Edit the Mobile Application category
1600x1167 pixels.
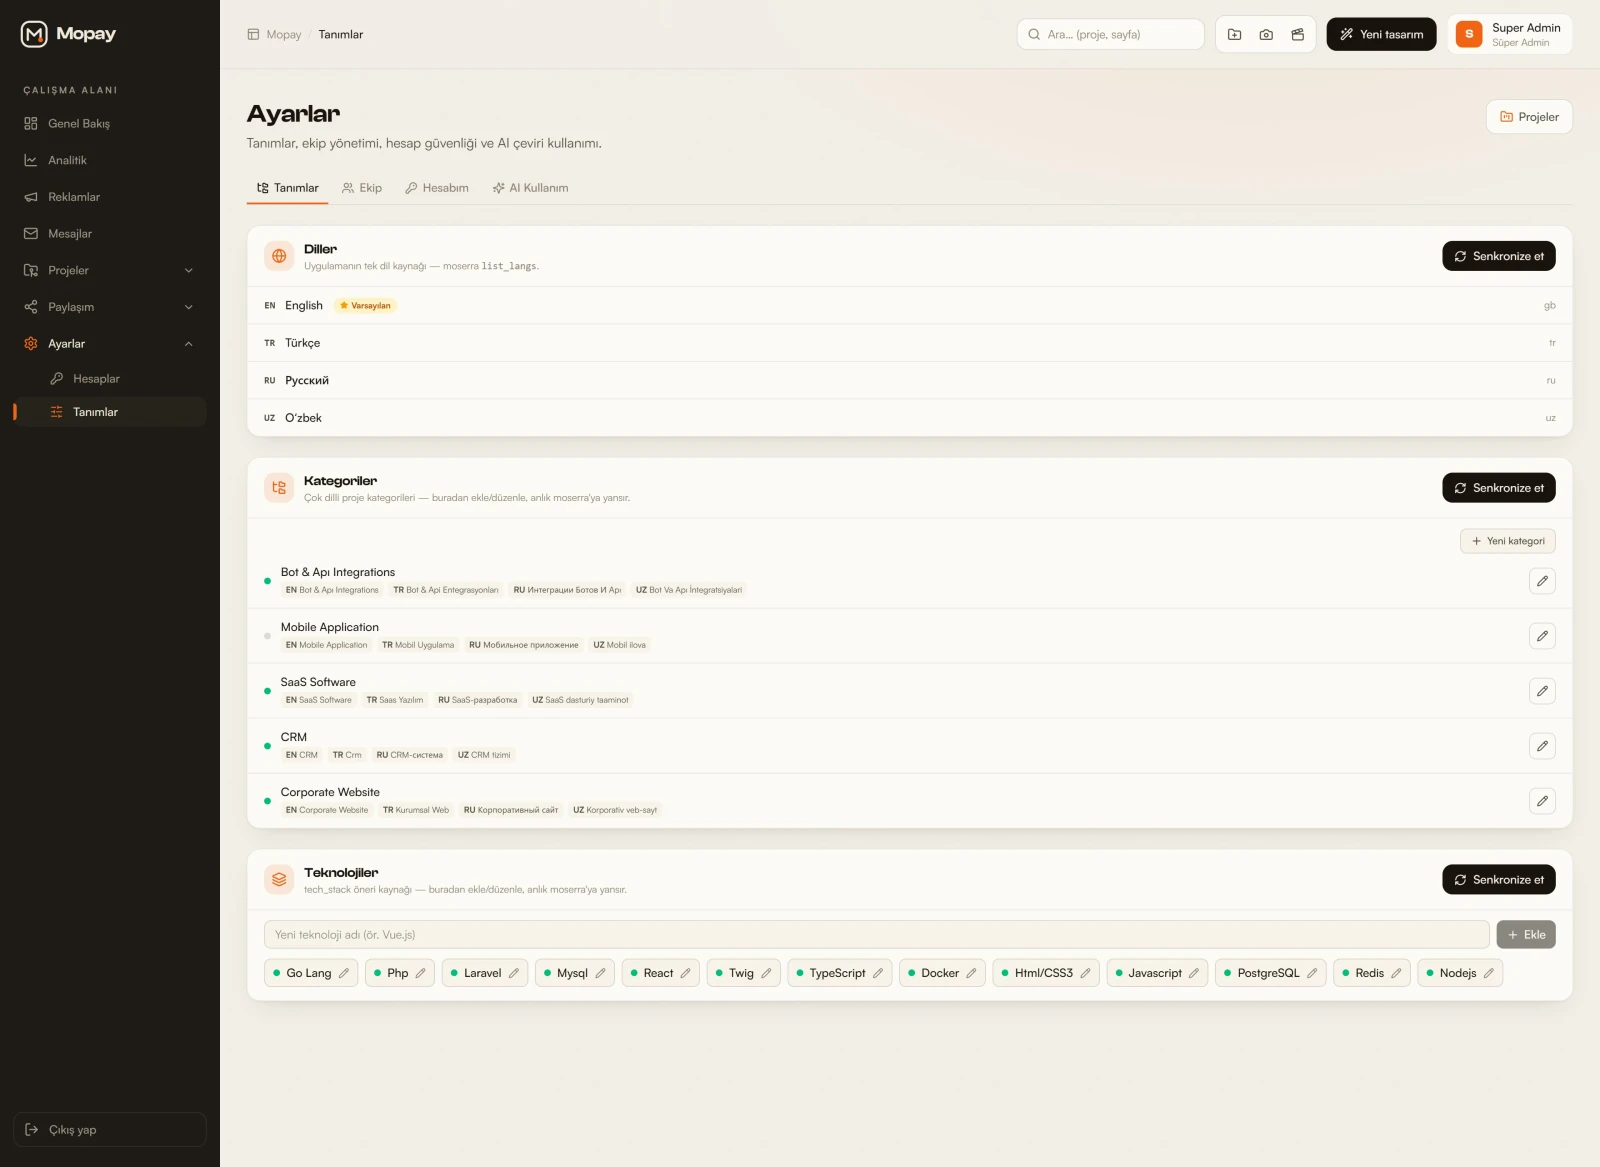click(x=1542, y=636)
